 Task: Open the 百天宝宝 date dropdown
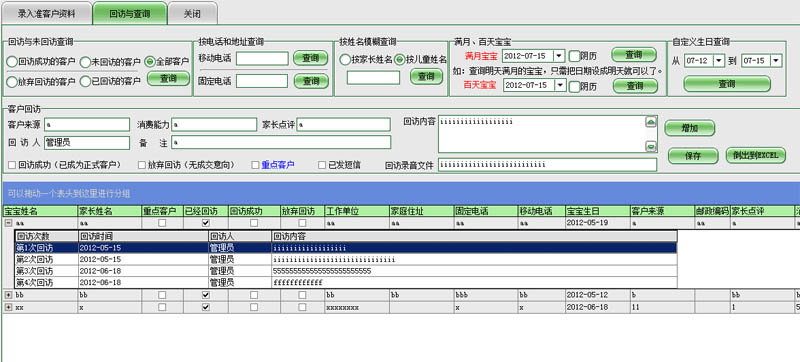coord(559,85)
